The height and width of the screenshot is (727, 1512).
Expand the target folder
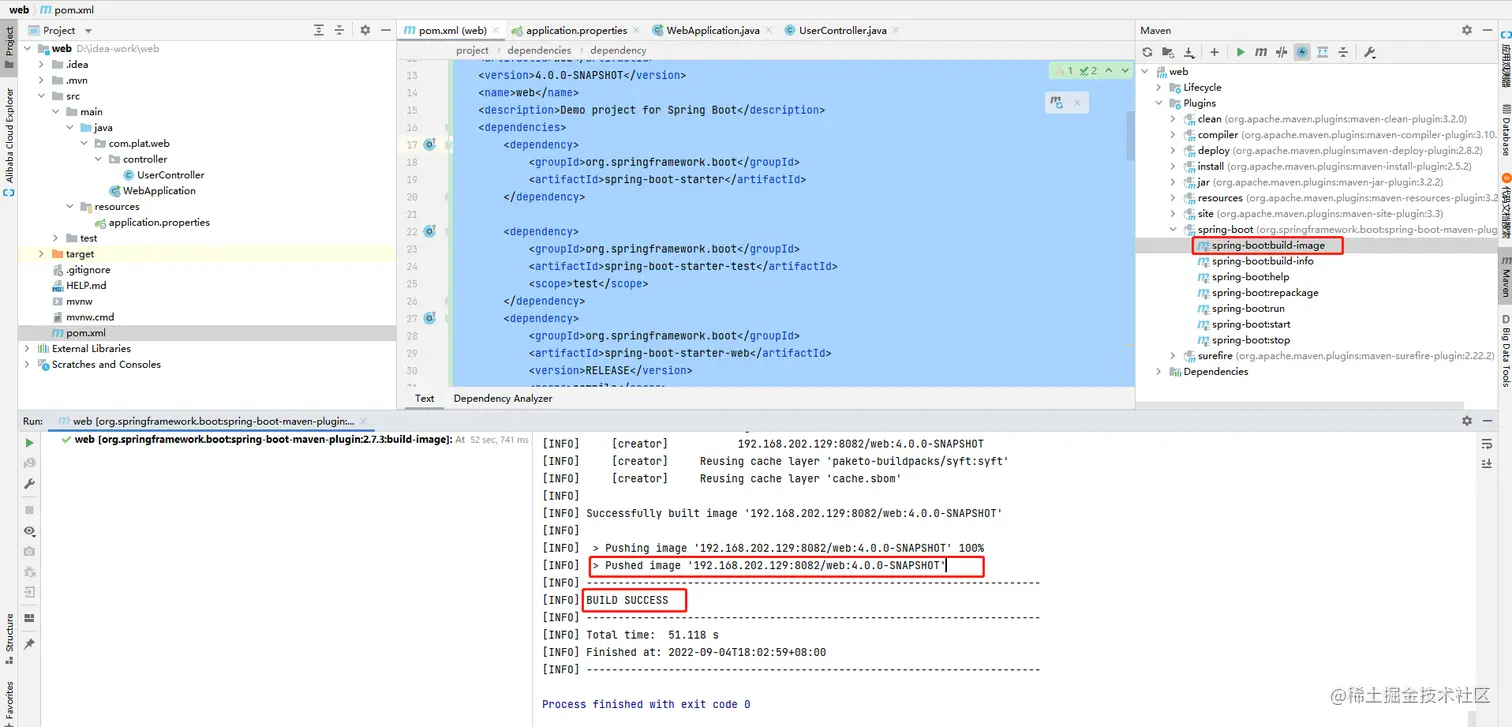click(x=41, y=254)
